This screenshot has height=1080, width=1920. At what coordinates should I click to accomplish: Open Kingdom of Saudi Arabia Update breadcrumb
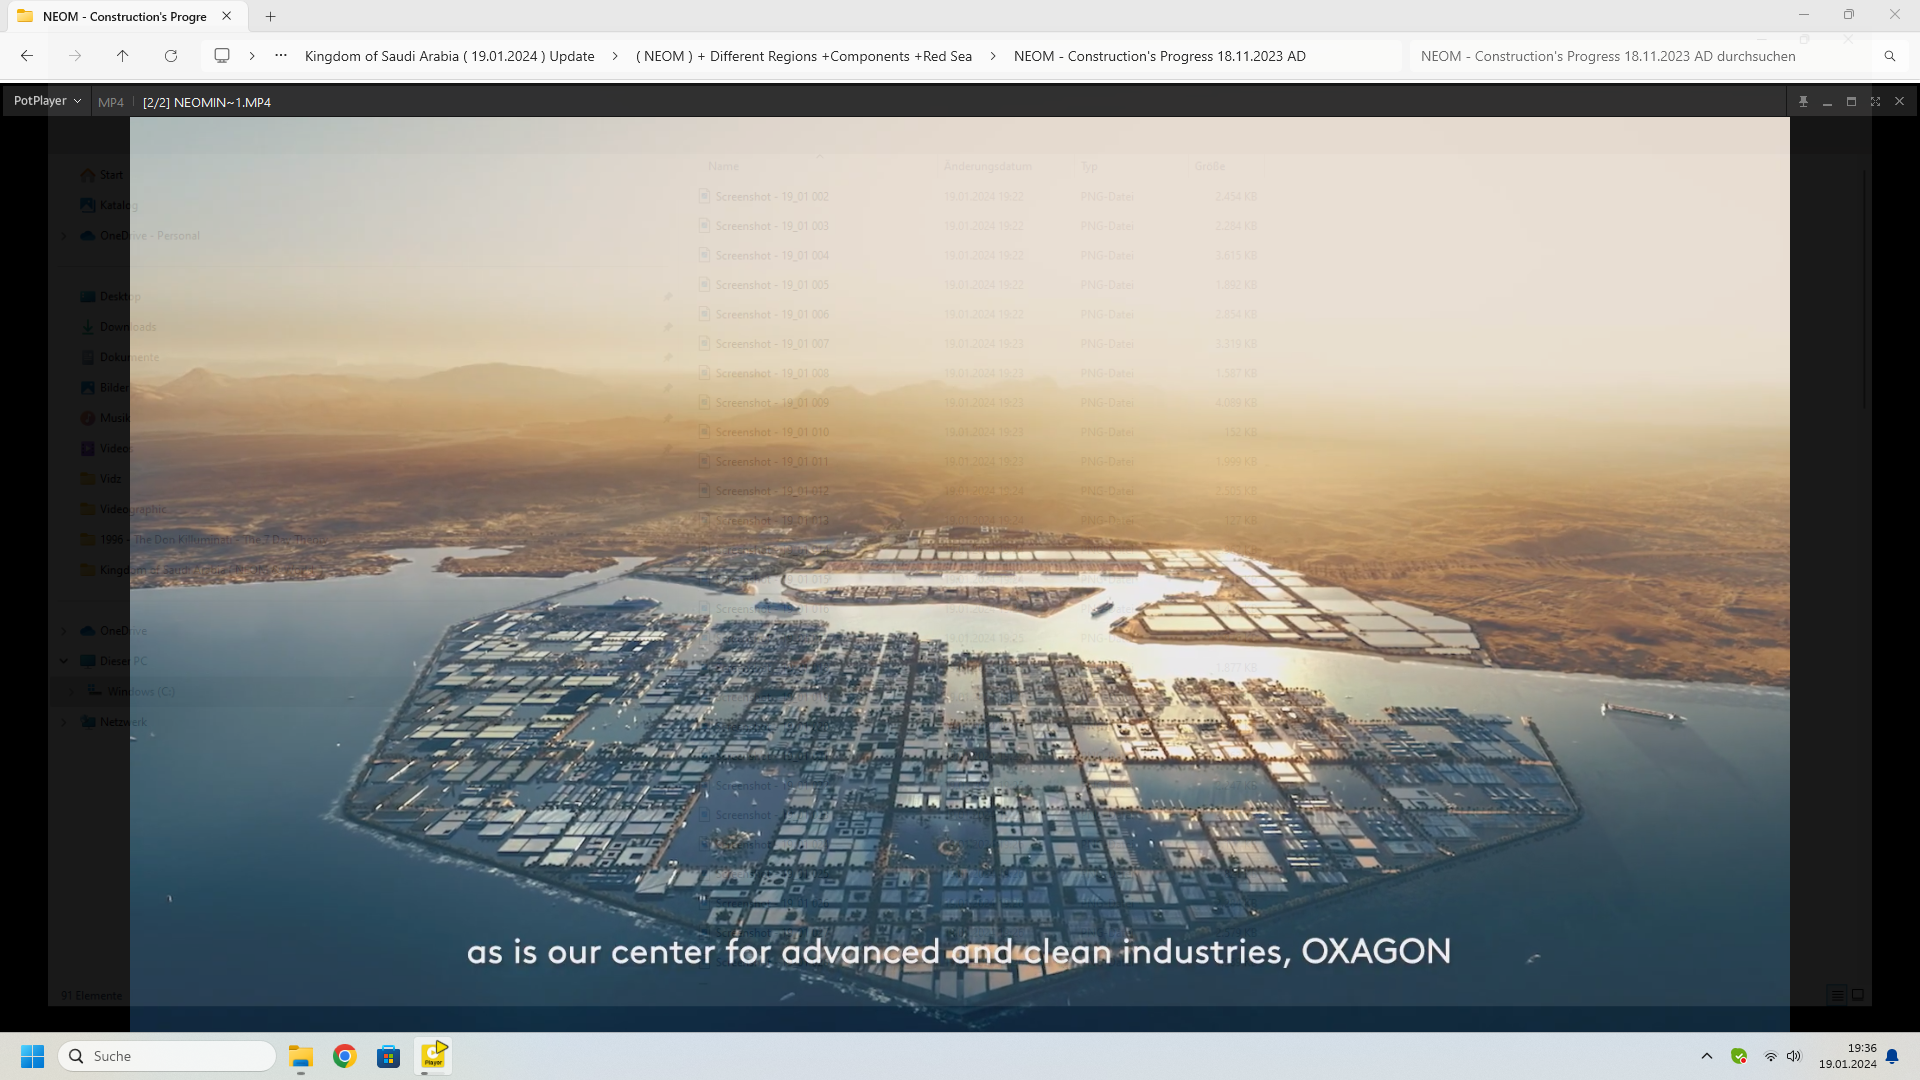coord(449,56)
